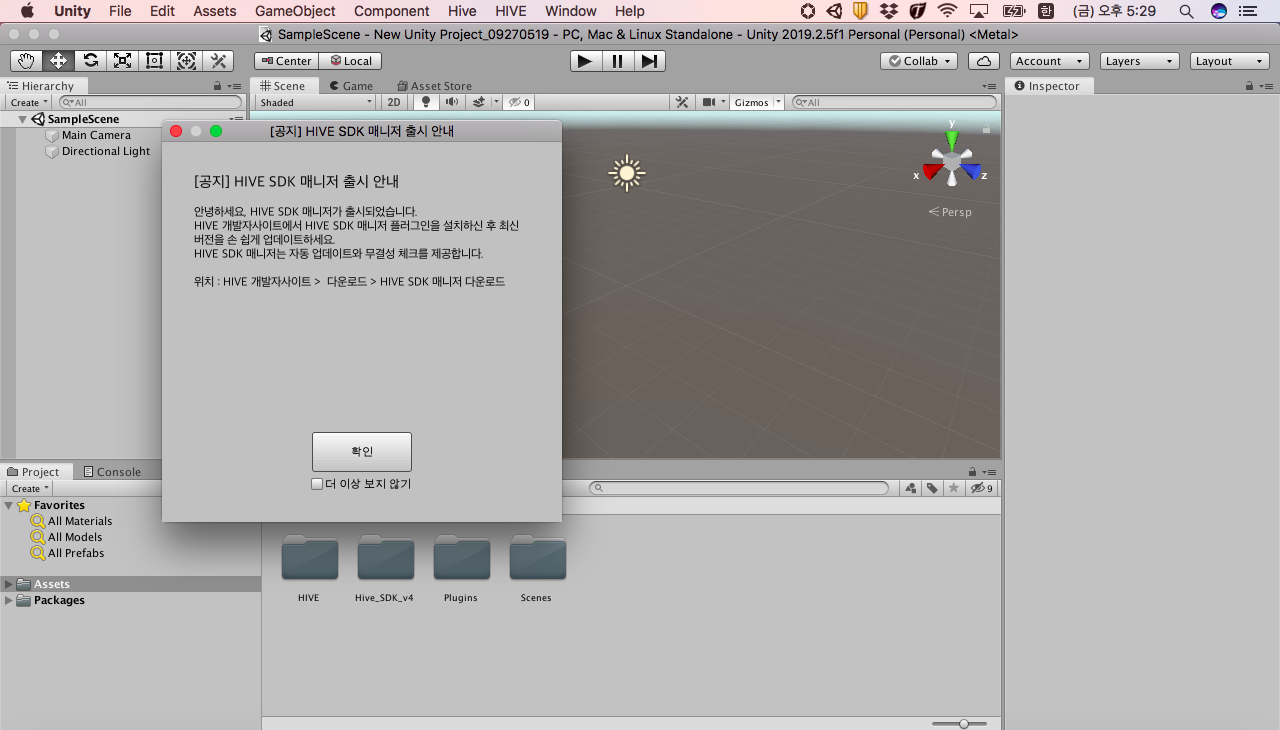Viewport: 1280px width, 730px height.
Task: Open the Layers dropdown
Action: [1139, 61]
